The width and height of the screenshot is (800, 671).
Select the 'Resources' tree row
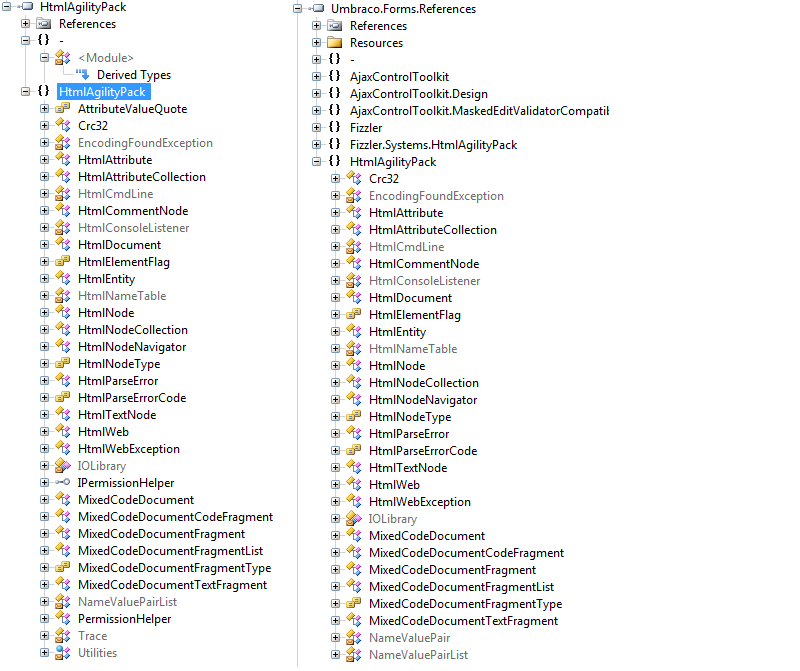click(x=377, y=43)
